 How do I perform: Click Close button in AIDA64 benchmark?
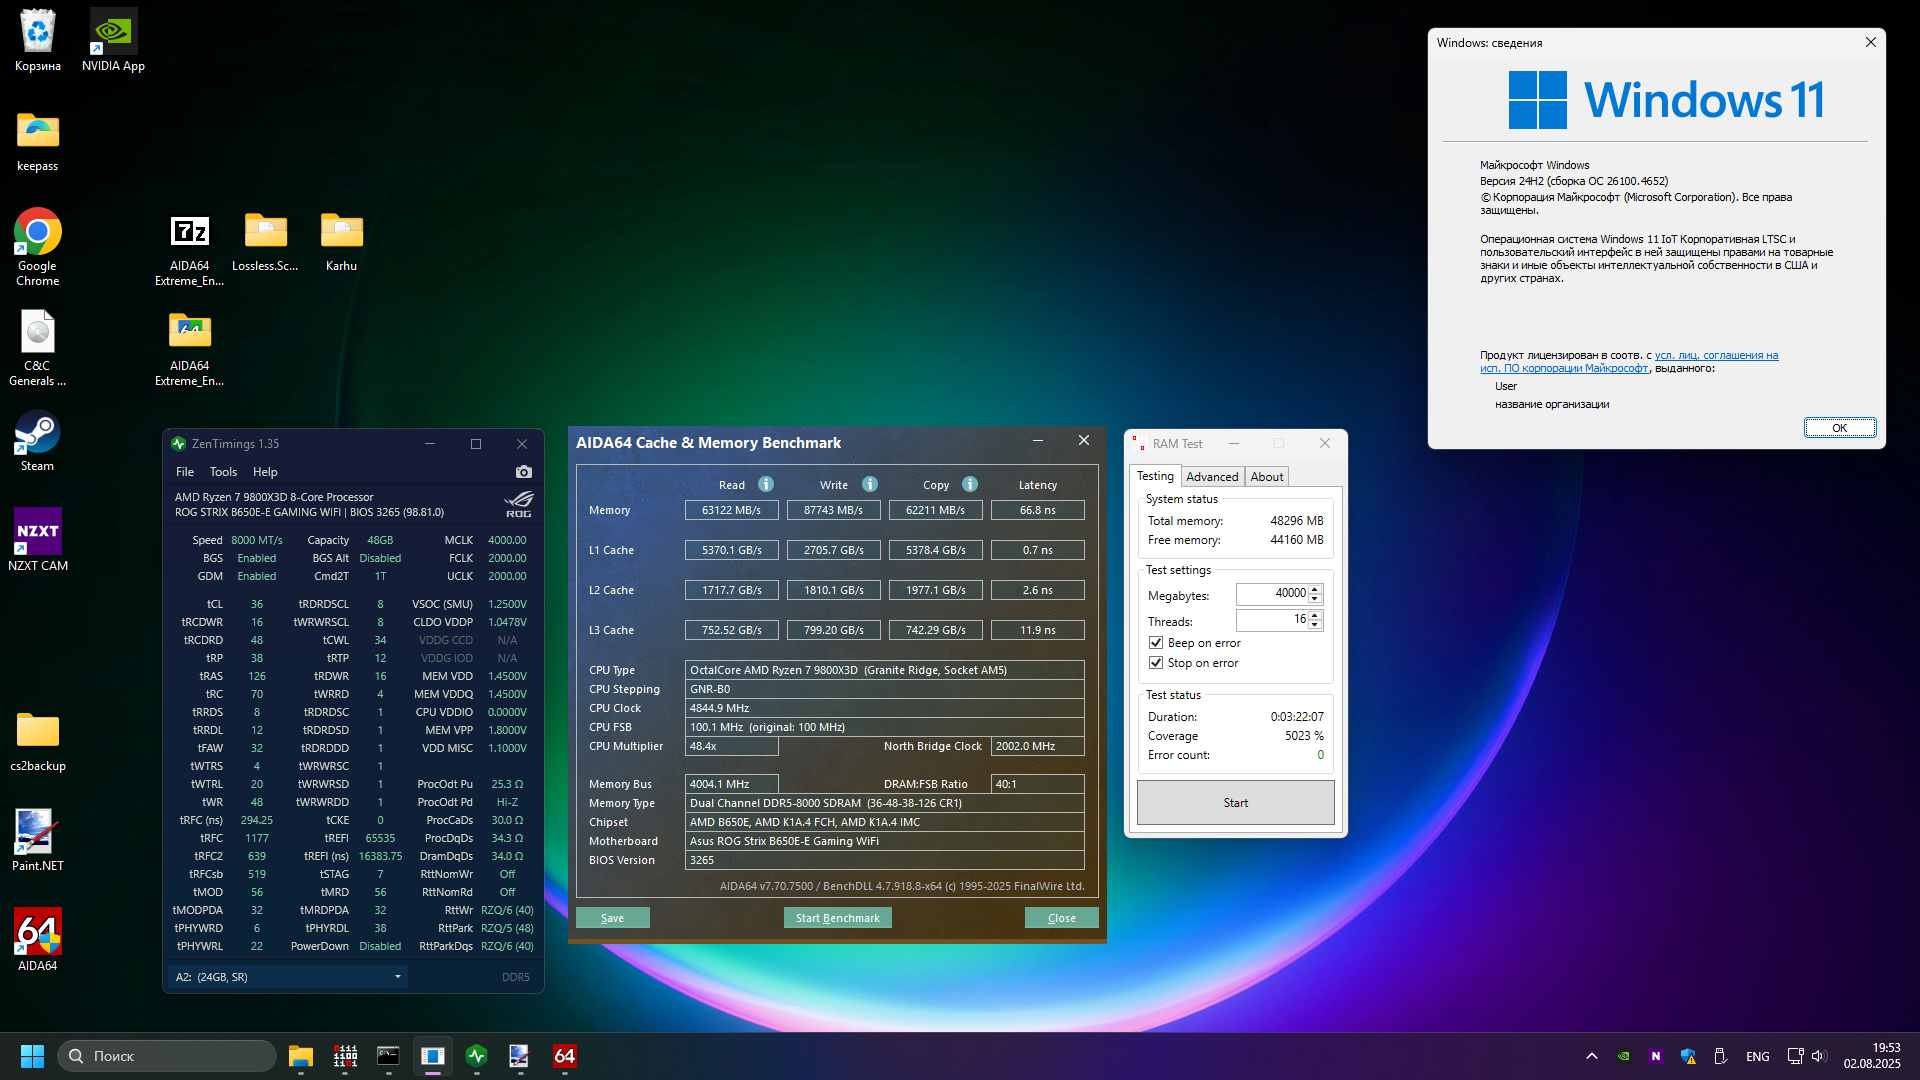[x=1061, y=918]
